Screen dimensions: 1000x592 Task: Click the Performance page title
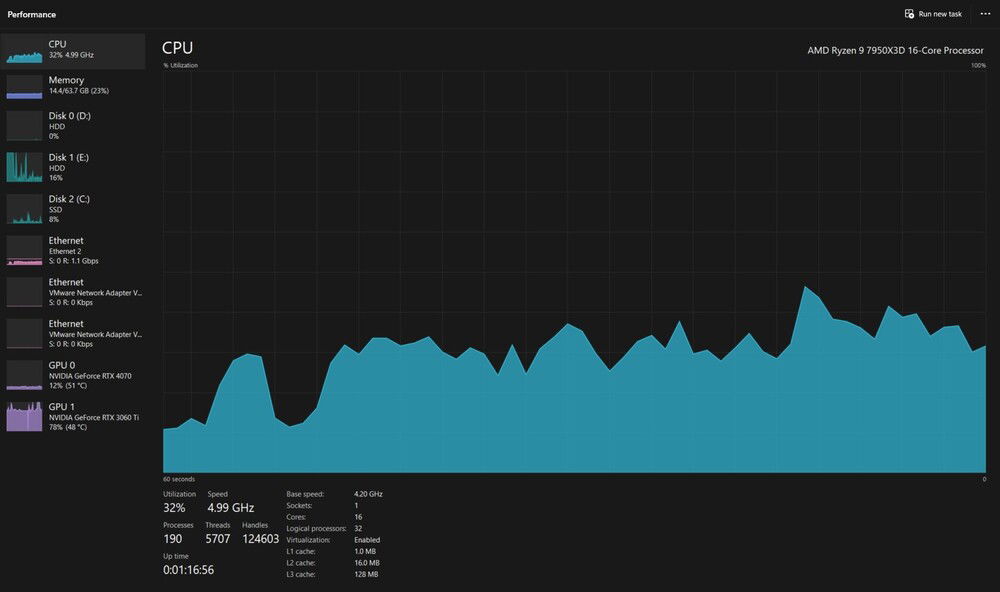tap(32, 15)
